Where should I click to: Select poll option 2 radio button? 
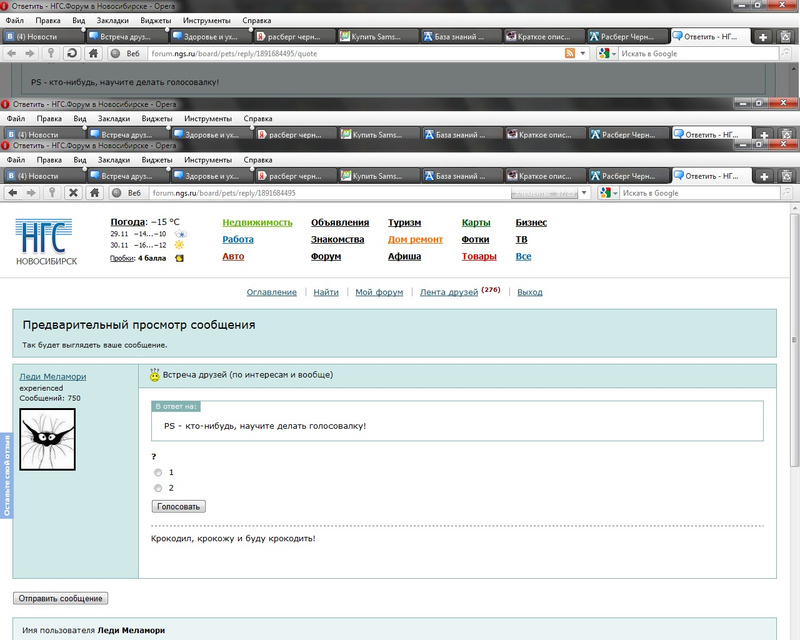coord(158,488)
